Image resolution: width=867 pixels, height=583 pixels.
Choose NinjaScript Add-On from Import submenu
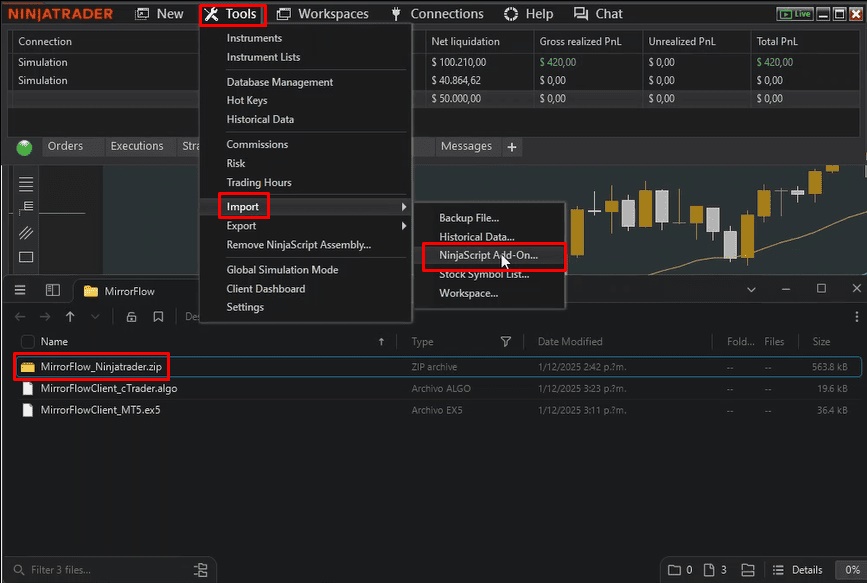coord(488,256)
